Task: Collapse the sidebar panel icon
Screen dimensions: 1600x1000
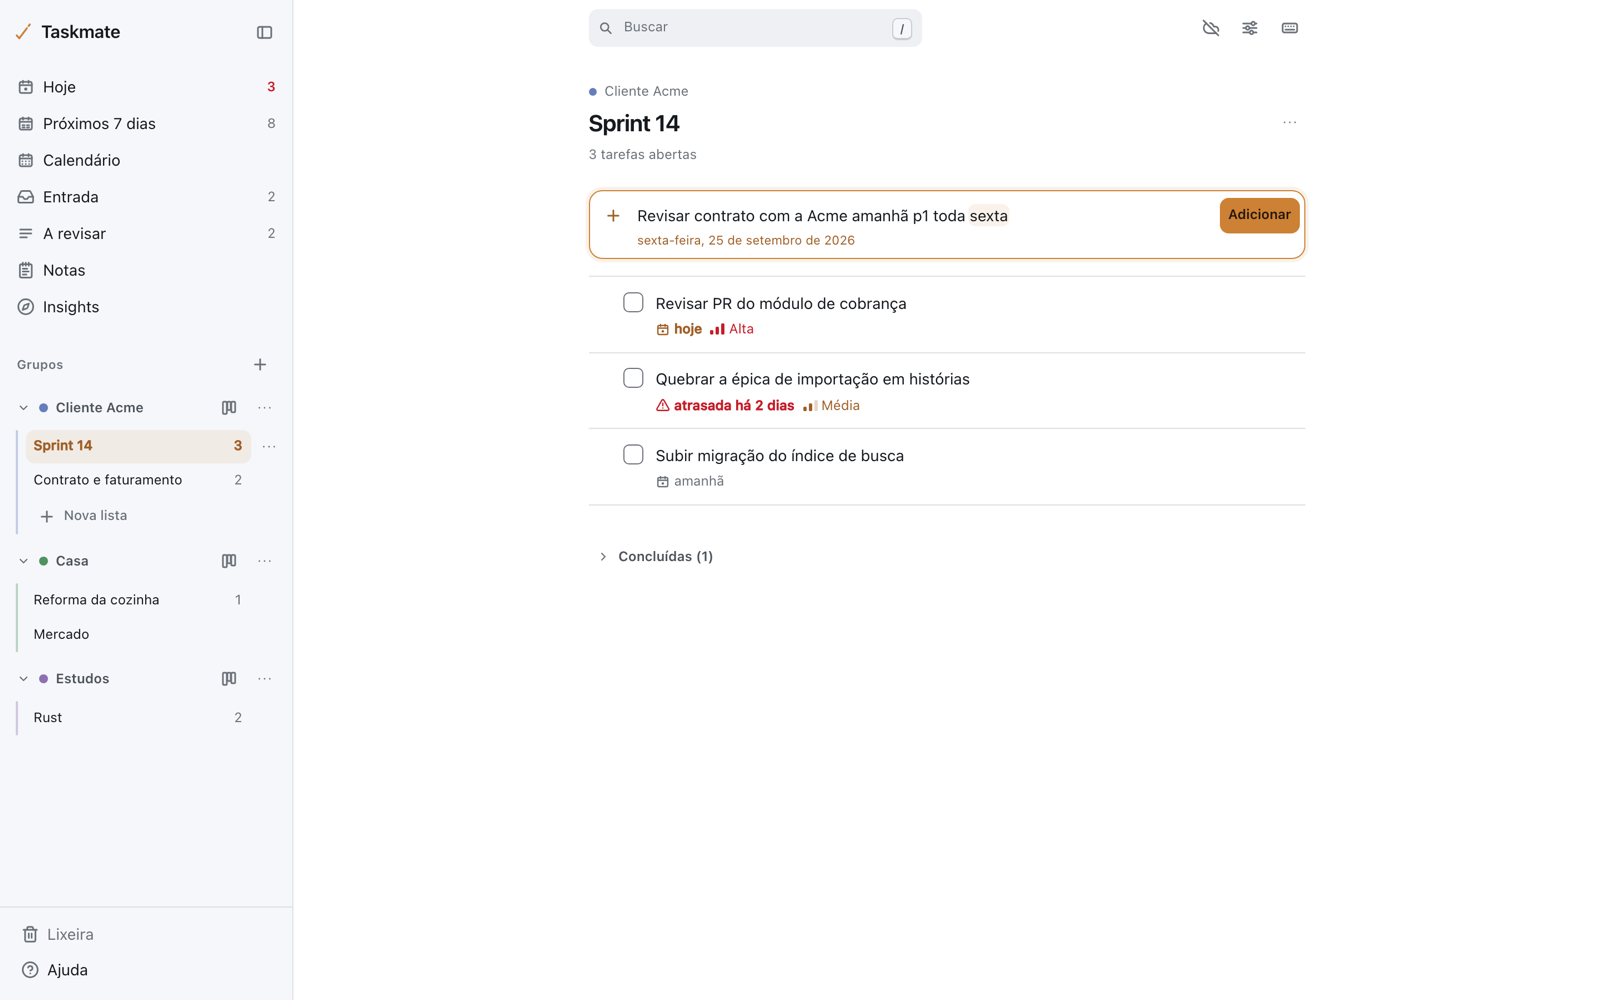Action: click(264, 32)
